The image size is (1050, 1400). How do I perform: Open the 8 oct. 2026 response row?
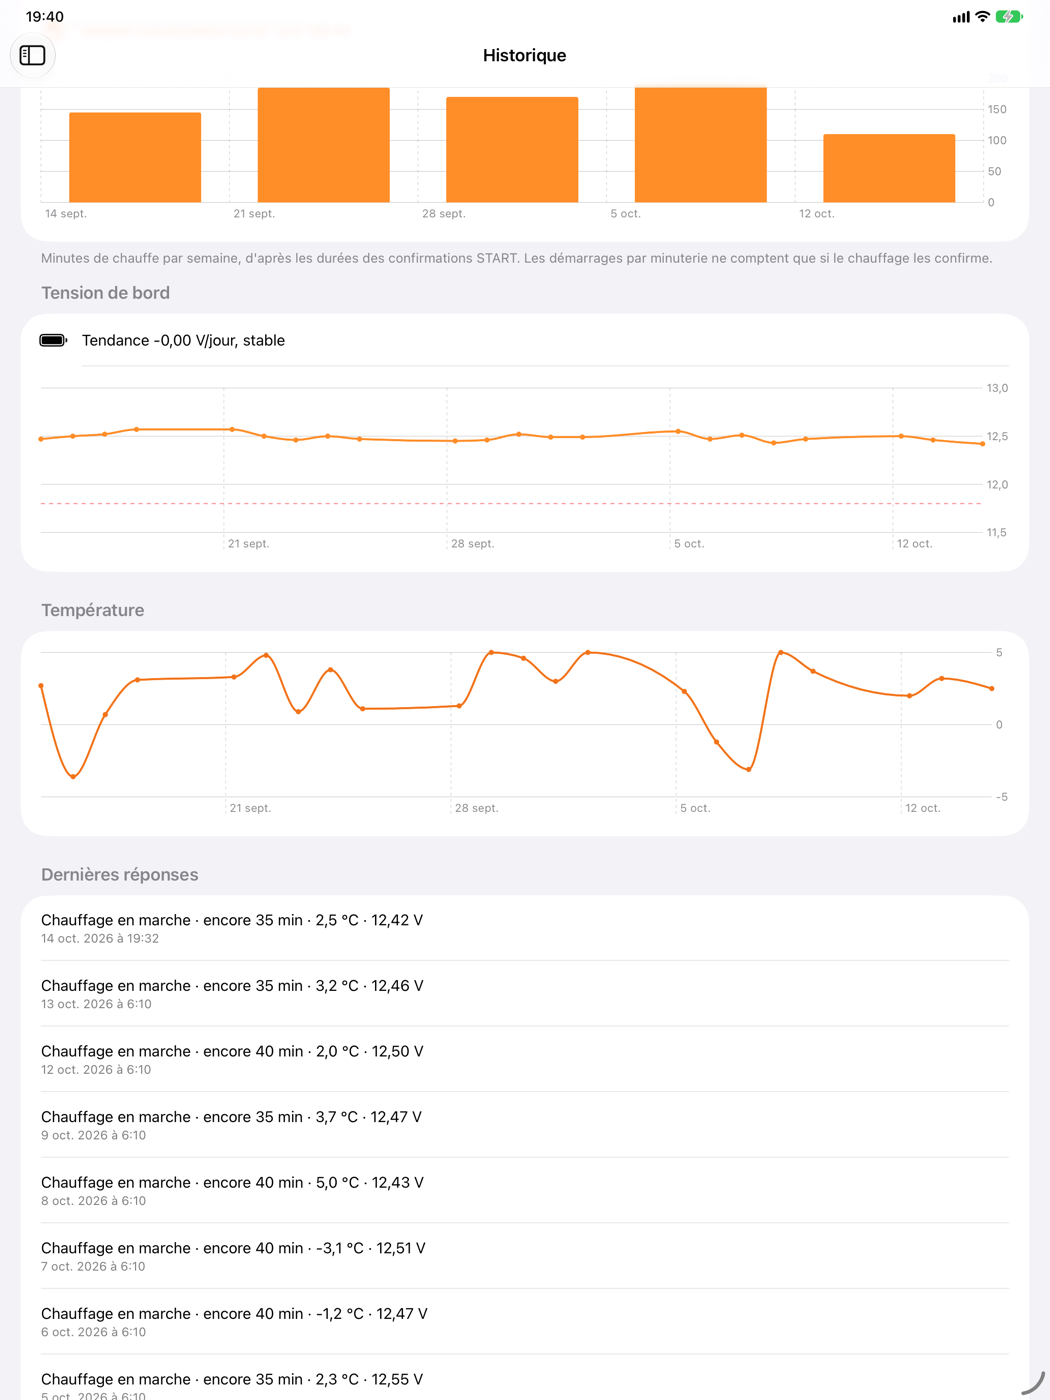[x=525, y=1190]
